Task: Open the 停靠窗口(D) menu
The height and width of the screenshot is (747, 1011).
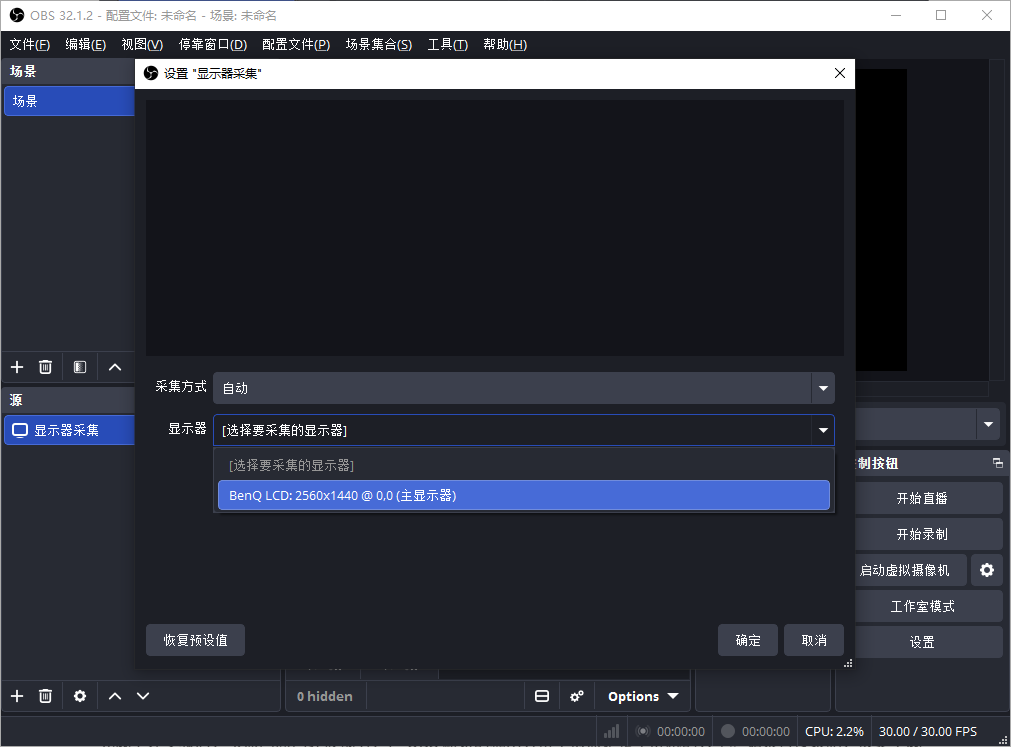Action: point(213,44)
